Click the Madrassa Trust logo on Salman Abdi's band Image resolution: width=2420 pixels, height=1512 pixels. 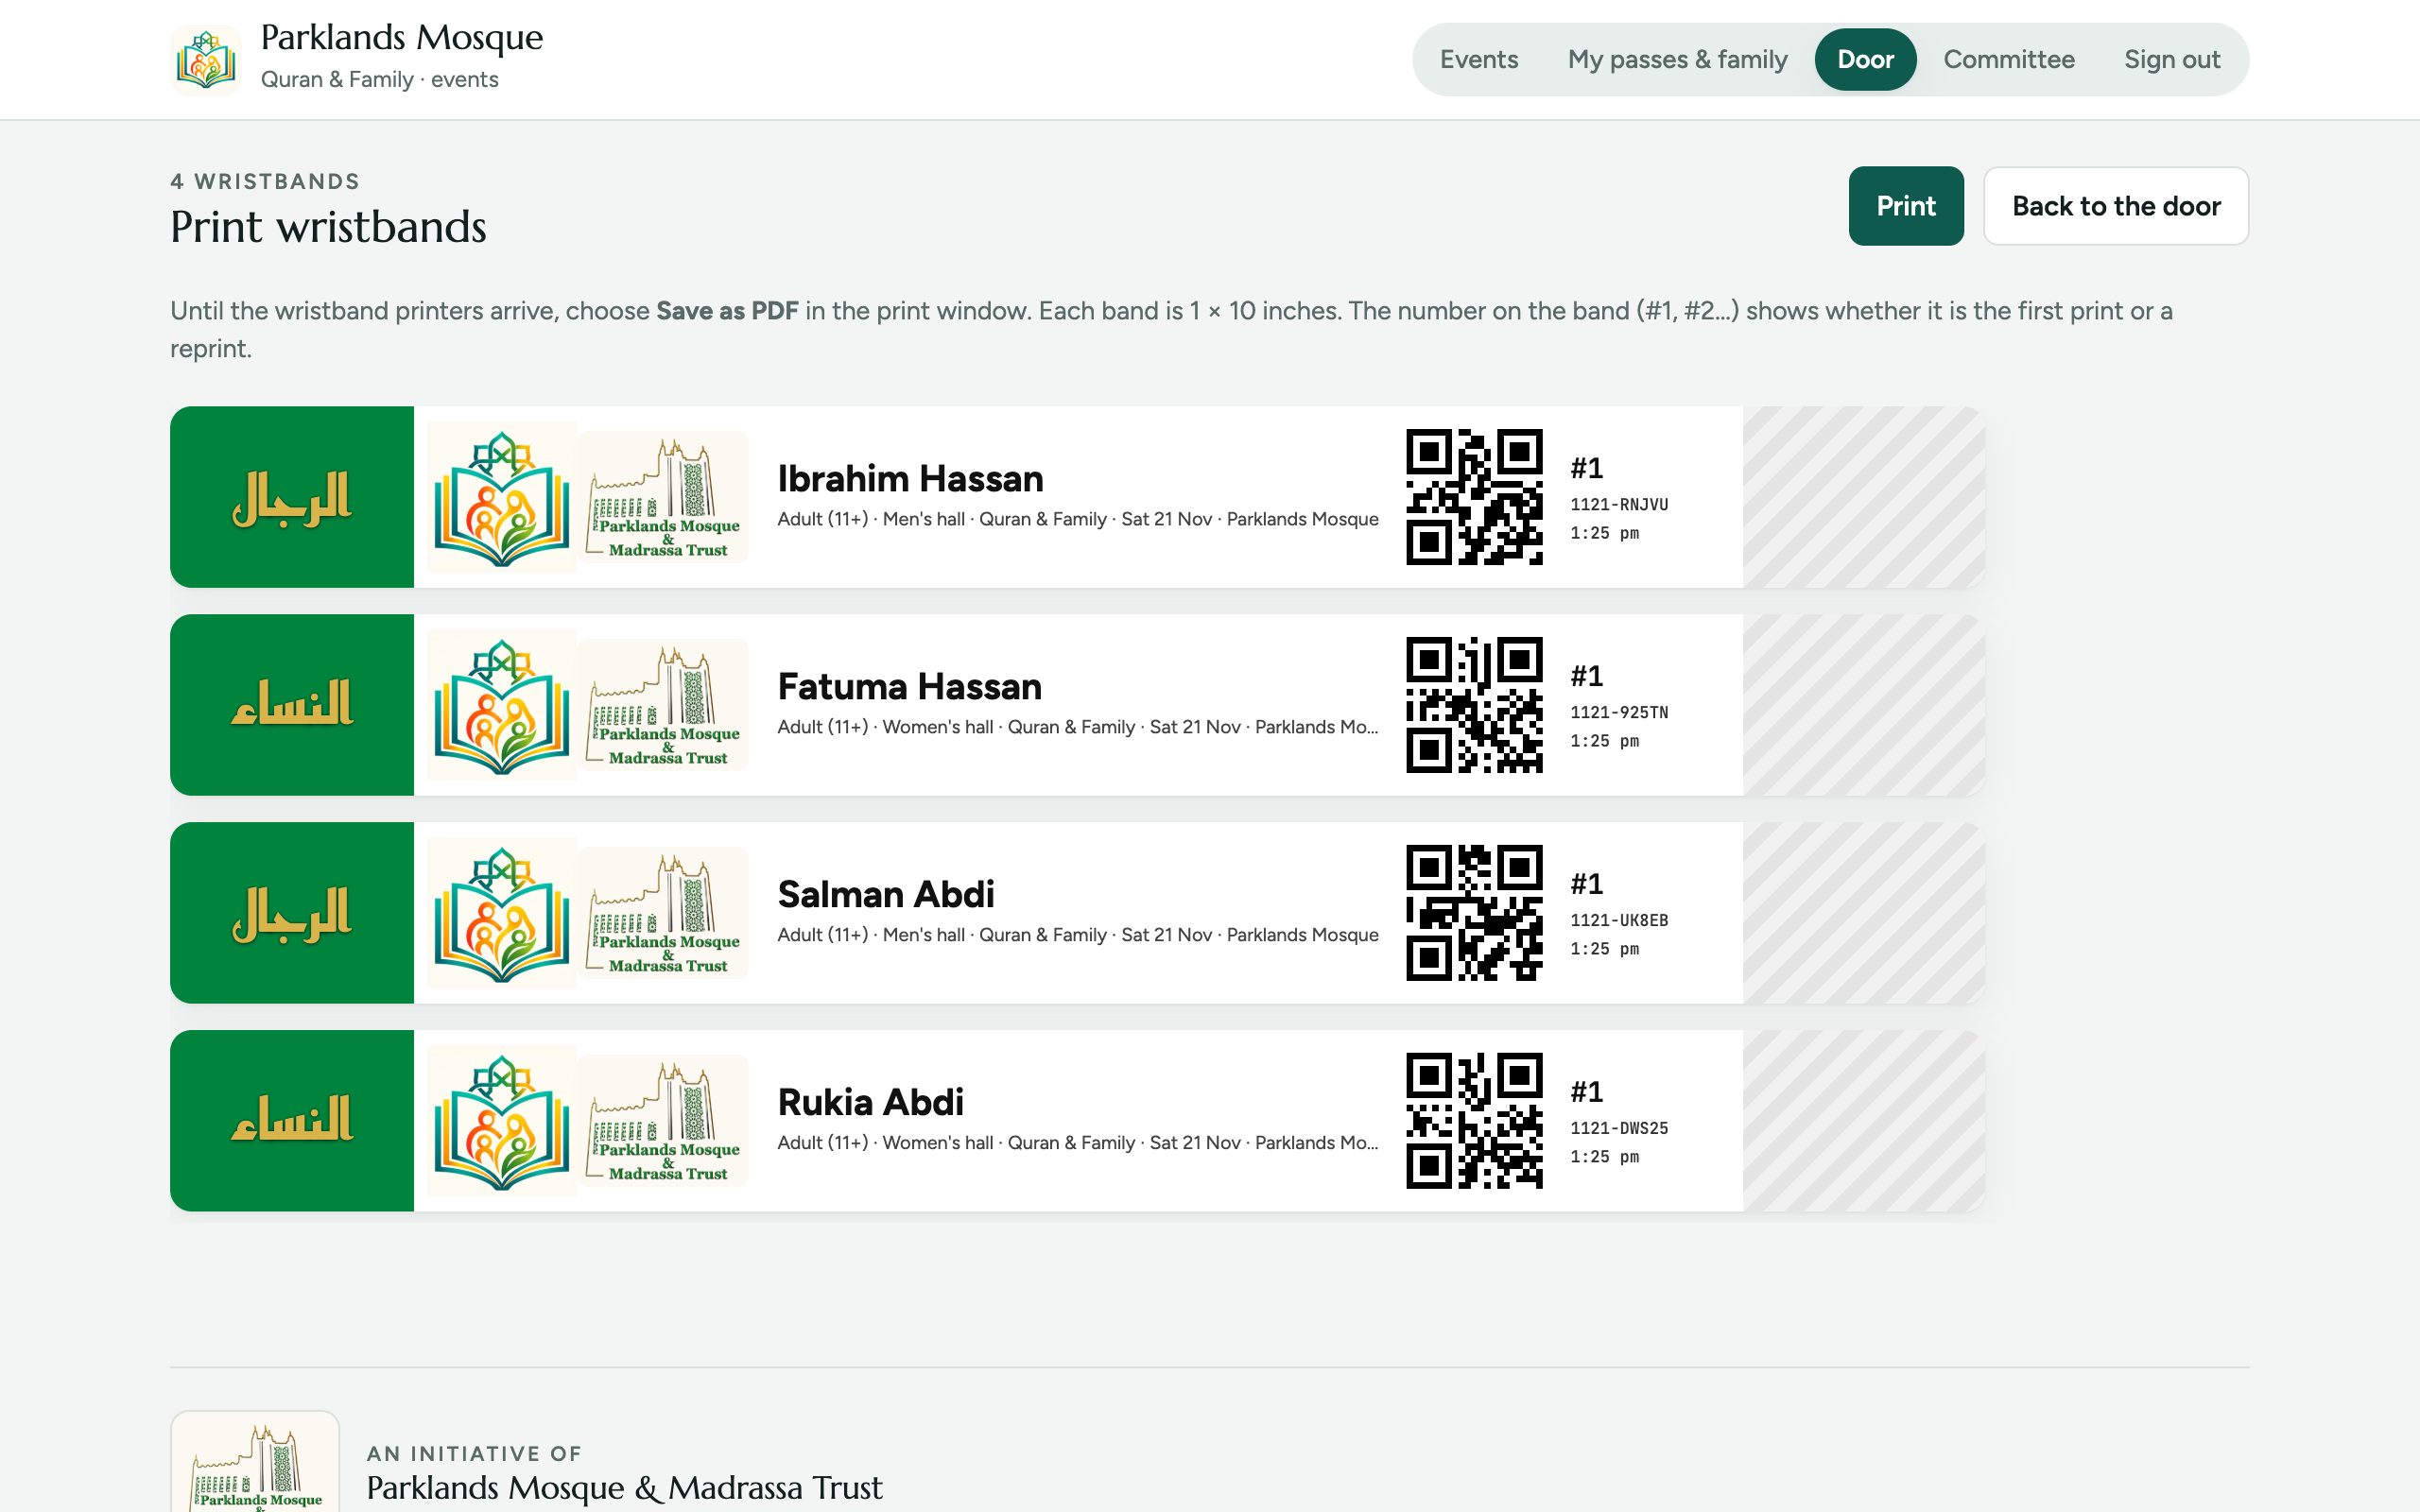[664, 913]
